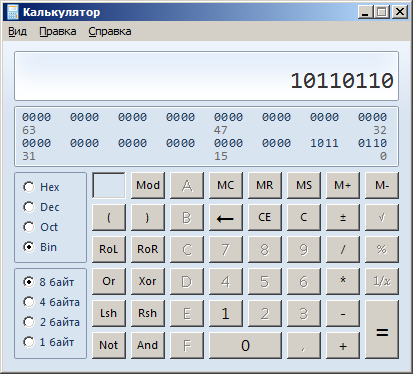413x374 pixels.
Task: Add to memory with M+
Action: click(x=343, y=186)
